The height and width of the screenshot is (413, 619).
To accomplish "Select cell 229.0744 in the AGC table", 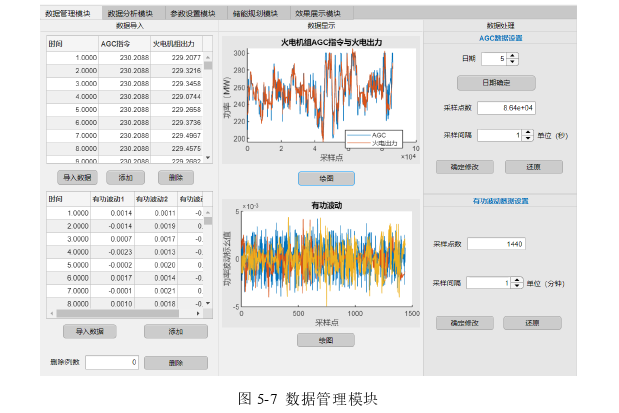I will (x=176, y=97).
